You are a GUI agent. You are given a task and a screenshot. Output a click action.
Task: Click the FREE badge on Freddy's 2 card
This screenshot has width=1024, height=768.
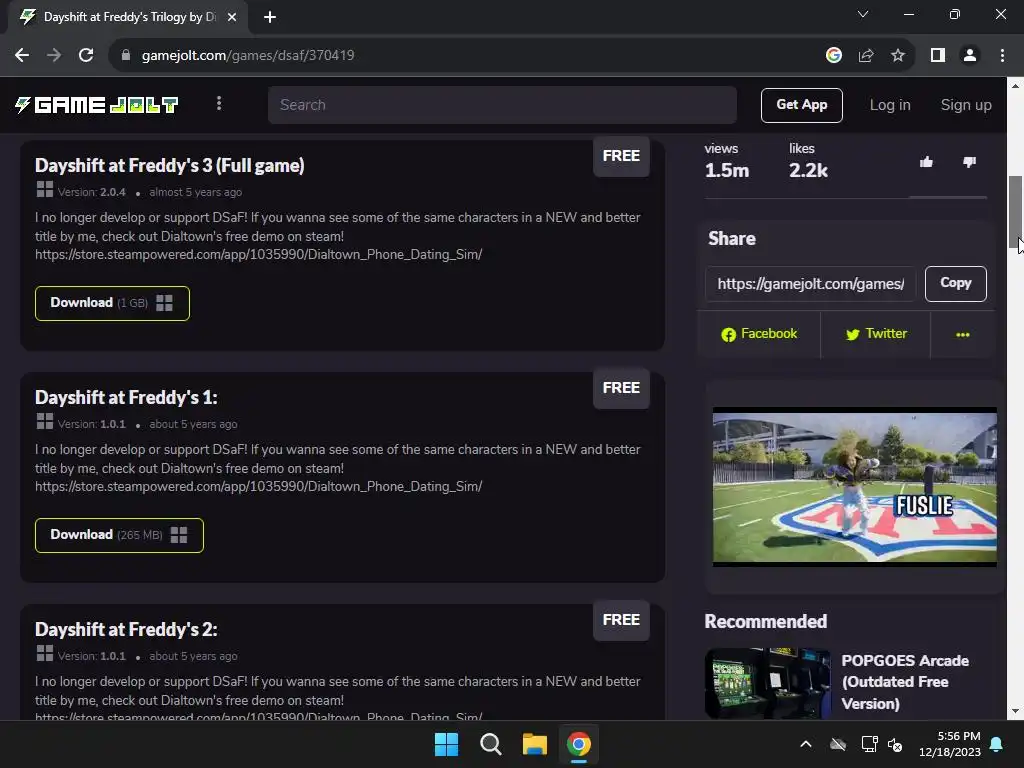point(621,620)
